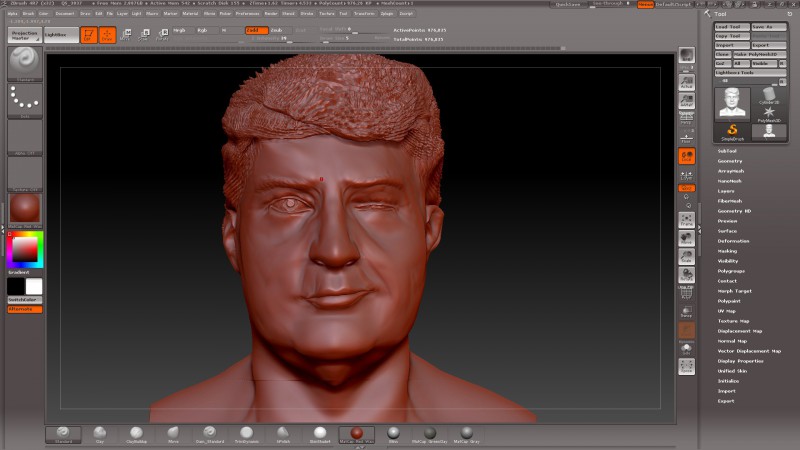Click the Move mode icon in top shelf
The image size is (800, 450).
125,35
